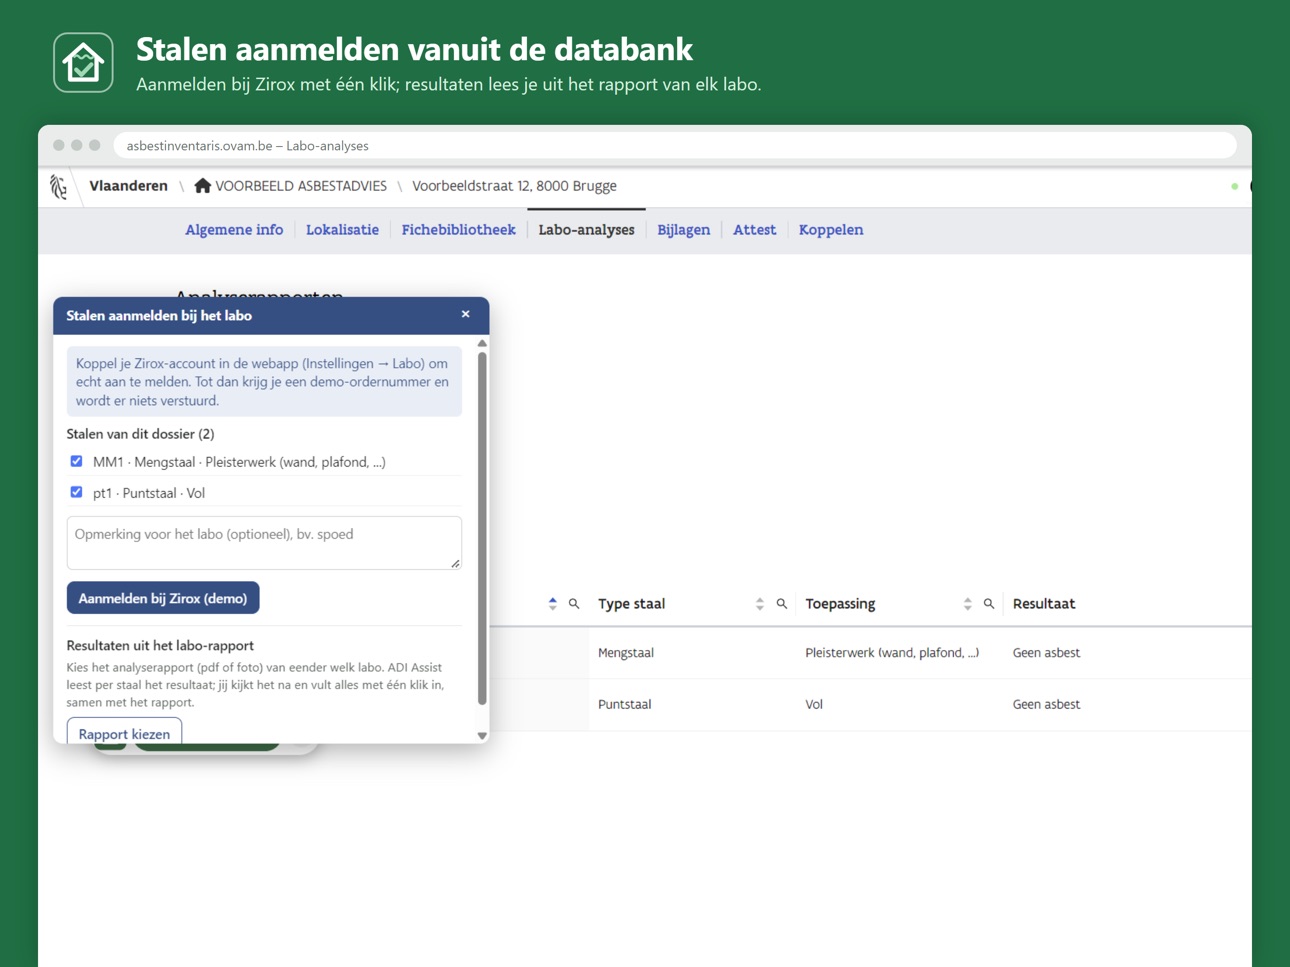
Task: Focus the Opmerking voor het labo textarea
Action: pyautogui.click(x=264, y=543)
